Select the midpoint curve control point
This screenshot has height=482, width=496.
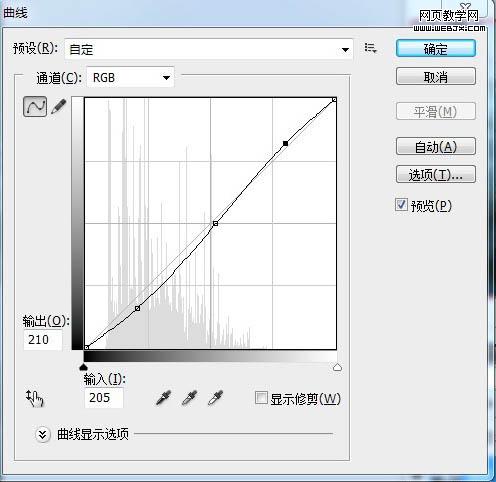click(x=215, y=223)
